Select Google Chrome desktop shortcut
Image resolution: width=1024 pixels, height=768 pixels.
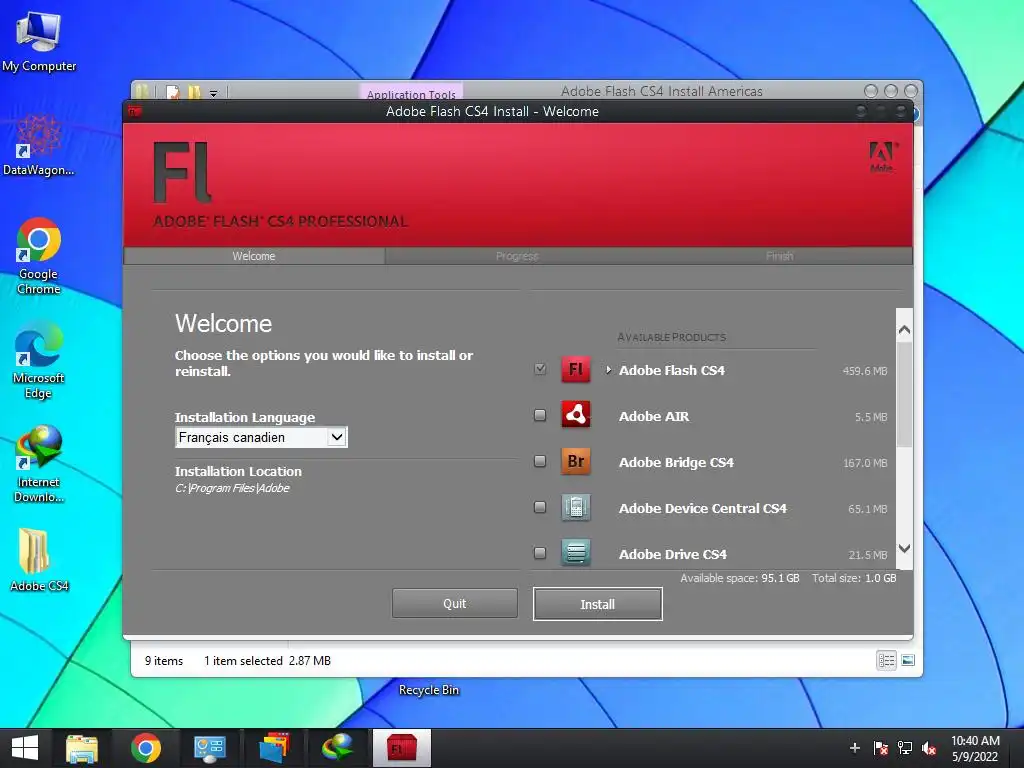click(39, 257)
